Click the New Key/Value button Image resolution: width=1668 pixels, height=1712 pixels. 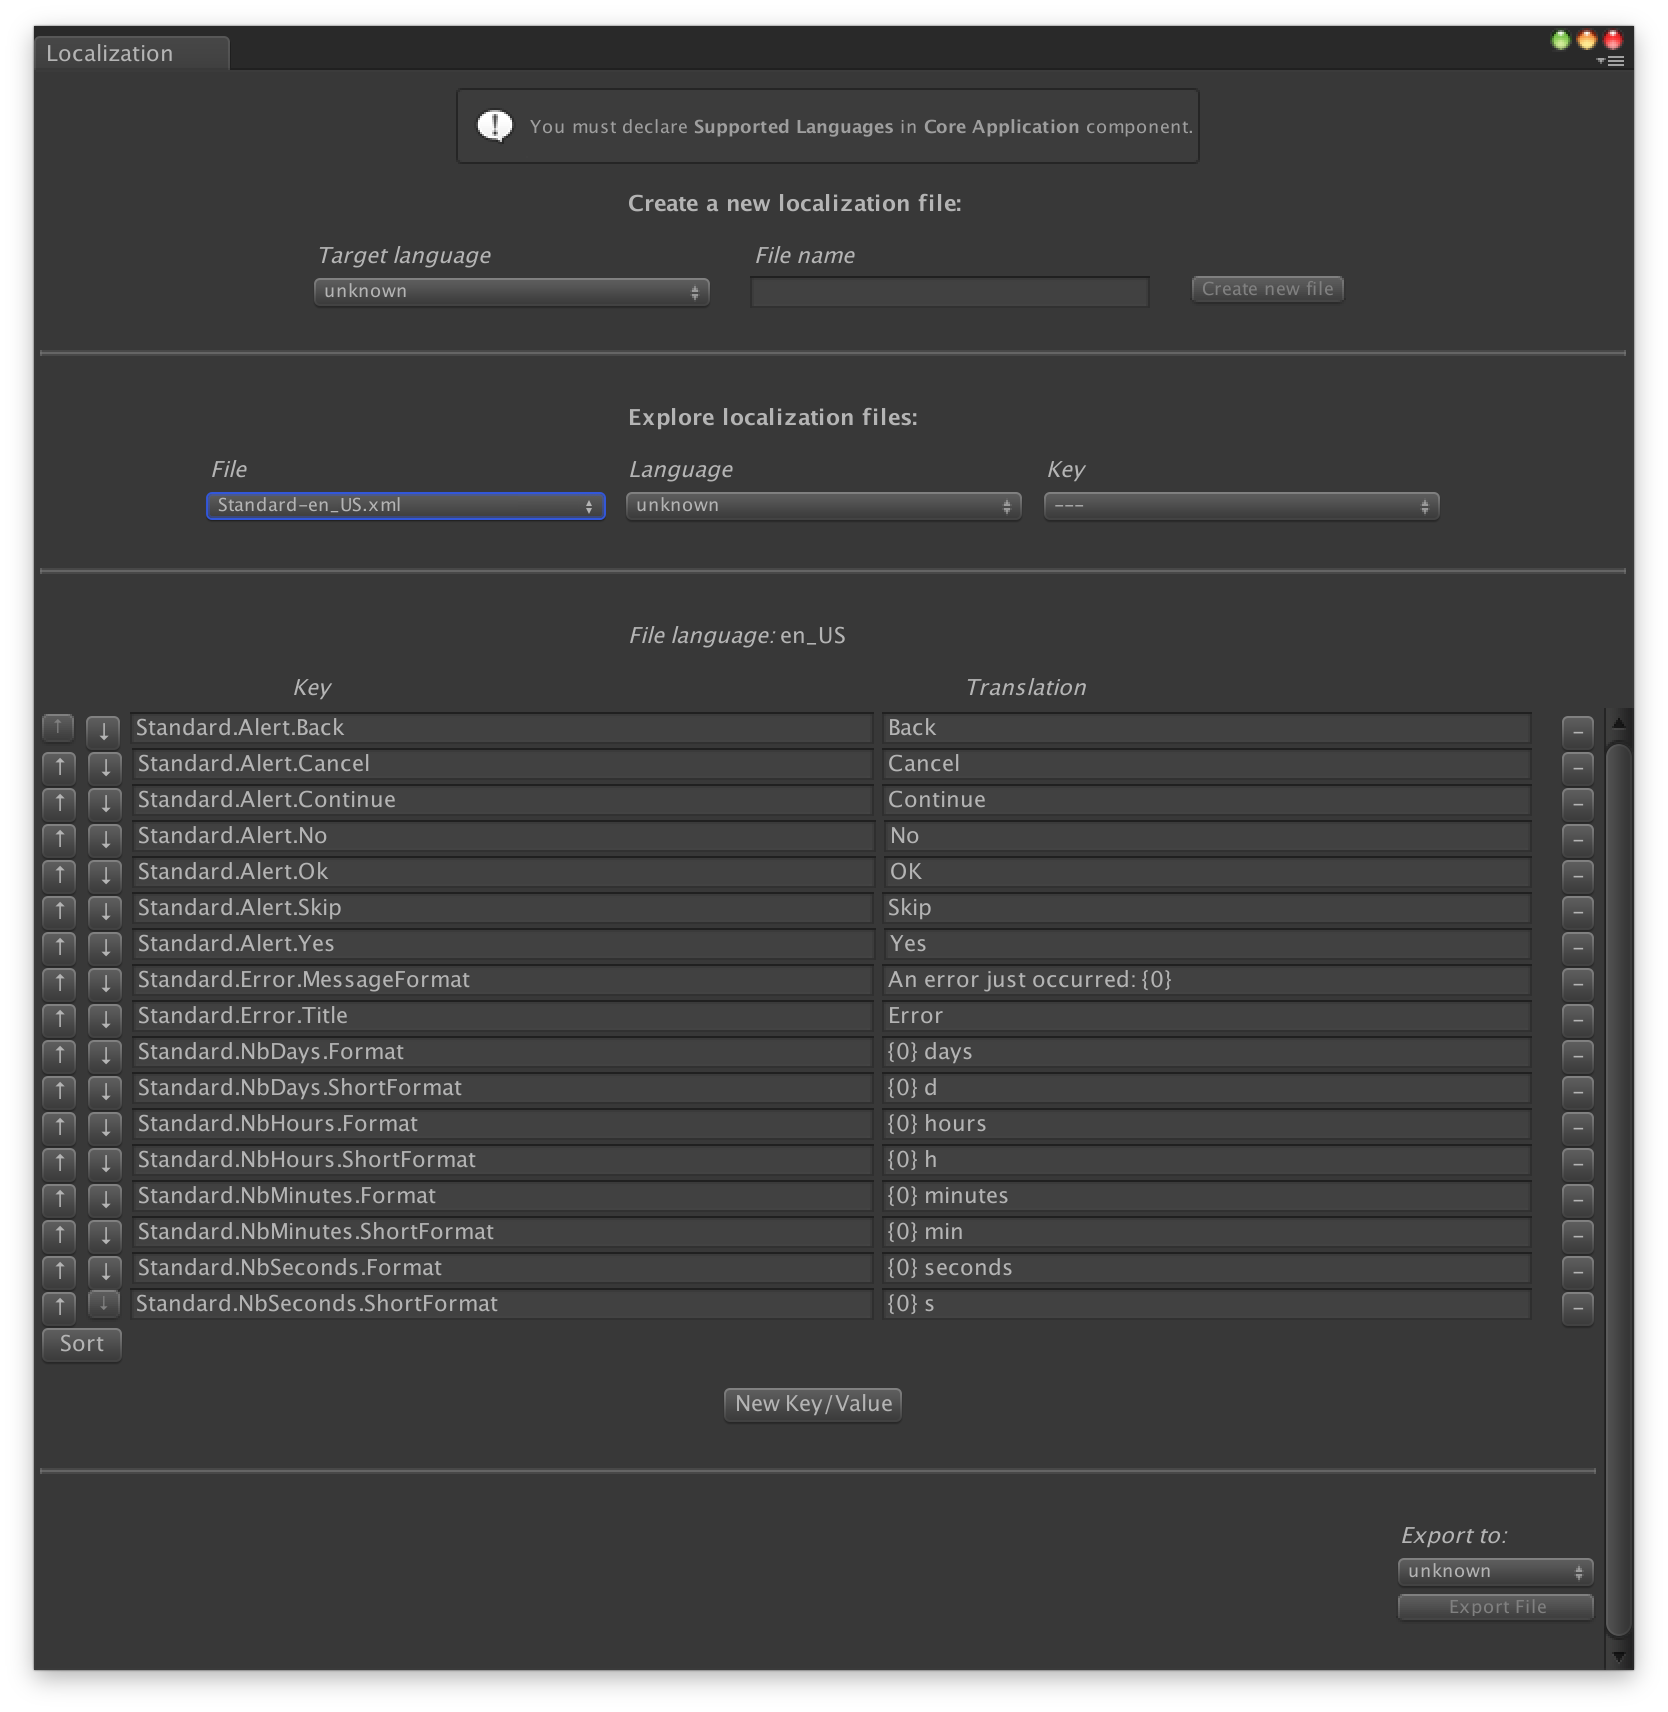point(813,1404)
